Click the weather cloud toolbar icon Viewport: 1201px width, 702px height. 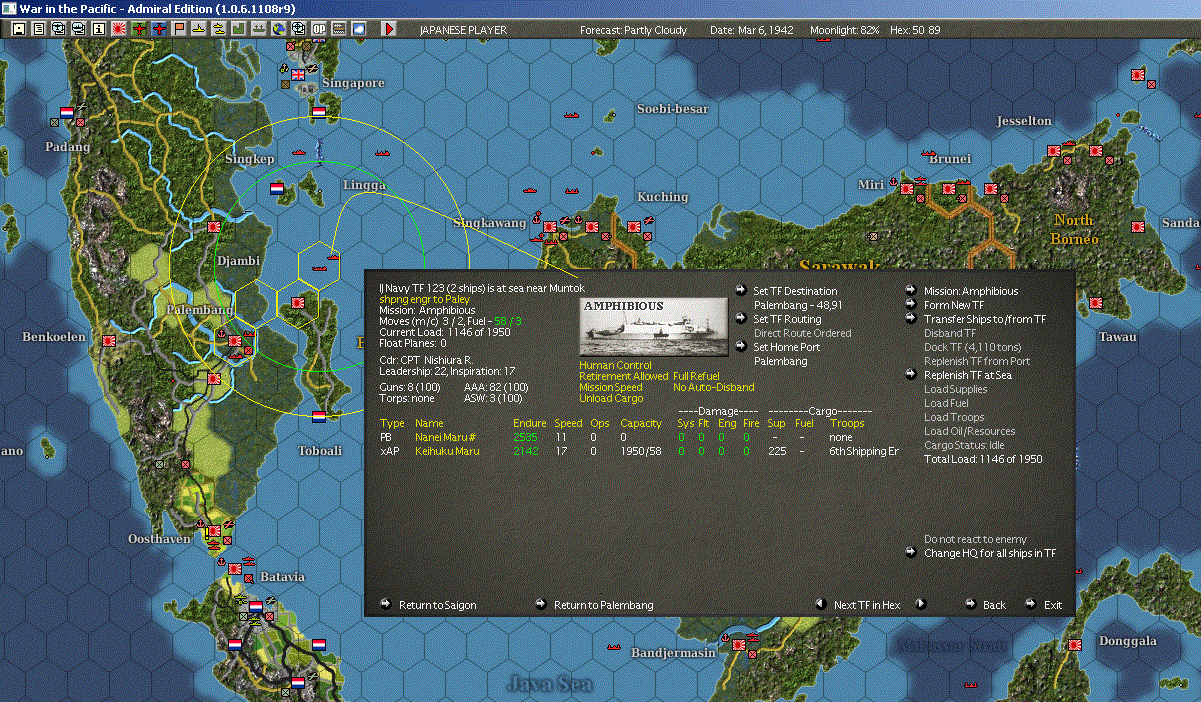click(x=359, y=29)
